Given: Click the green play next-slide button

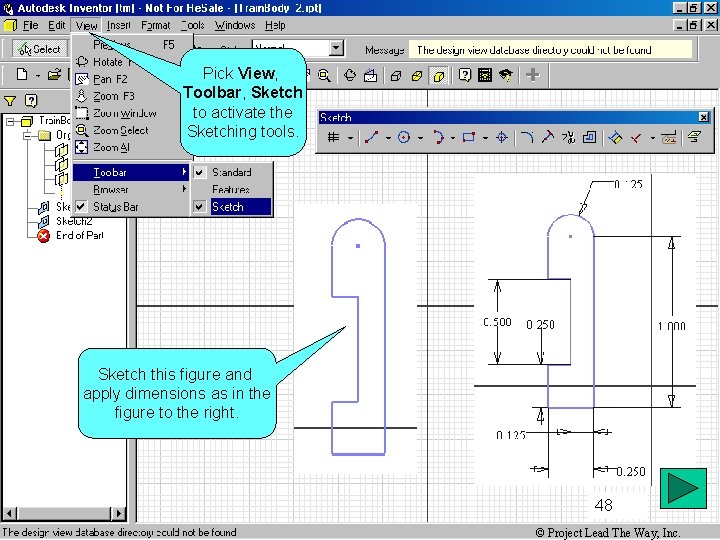Looking at the screenshot, I should (x=683, y=488).
